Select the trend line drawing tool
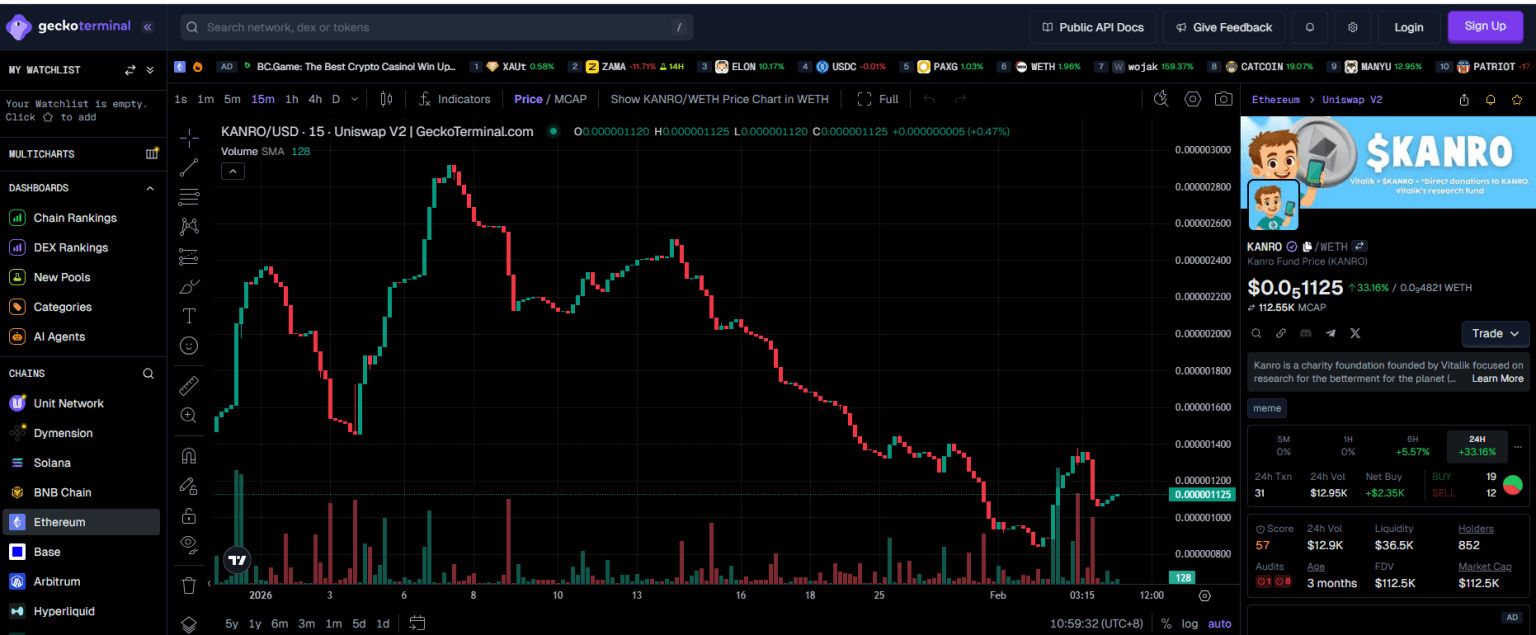The image size is (1536, 635). pos(188,168)
